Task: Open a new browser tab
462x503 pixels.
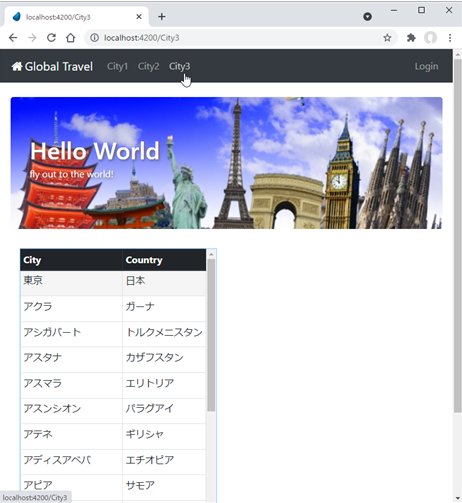Action: [x=162, y=17]
